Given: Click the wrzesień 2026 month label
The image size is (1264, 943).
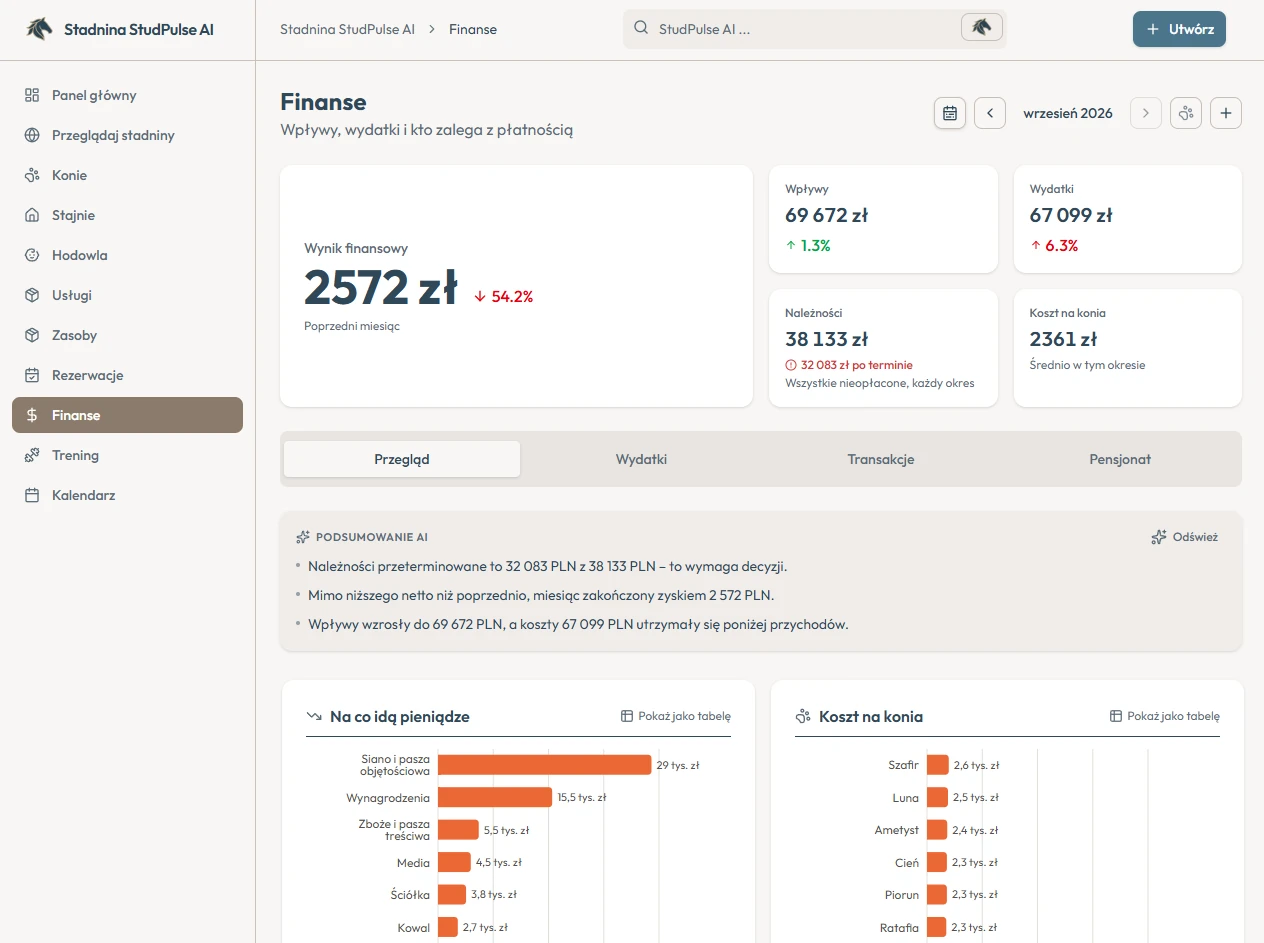Looking at the screenshot, I should pos(1068,113).
